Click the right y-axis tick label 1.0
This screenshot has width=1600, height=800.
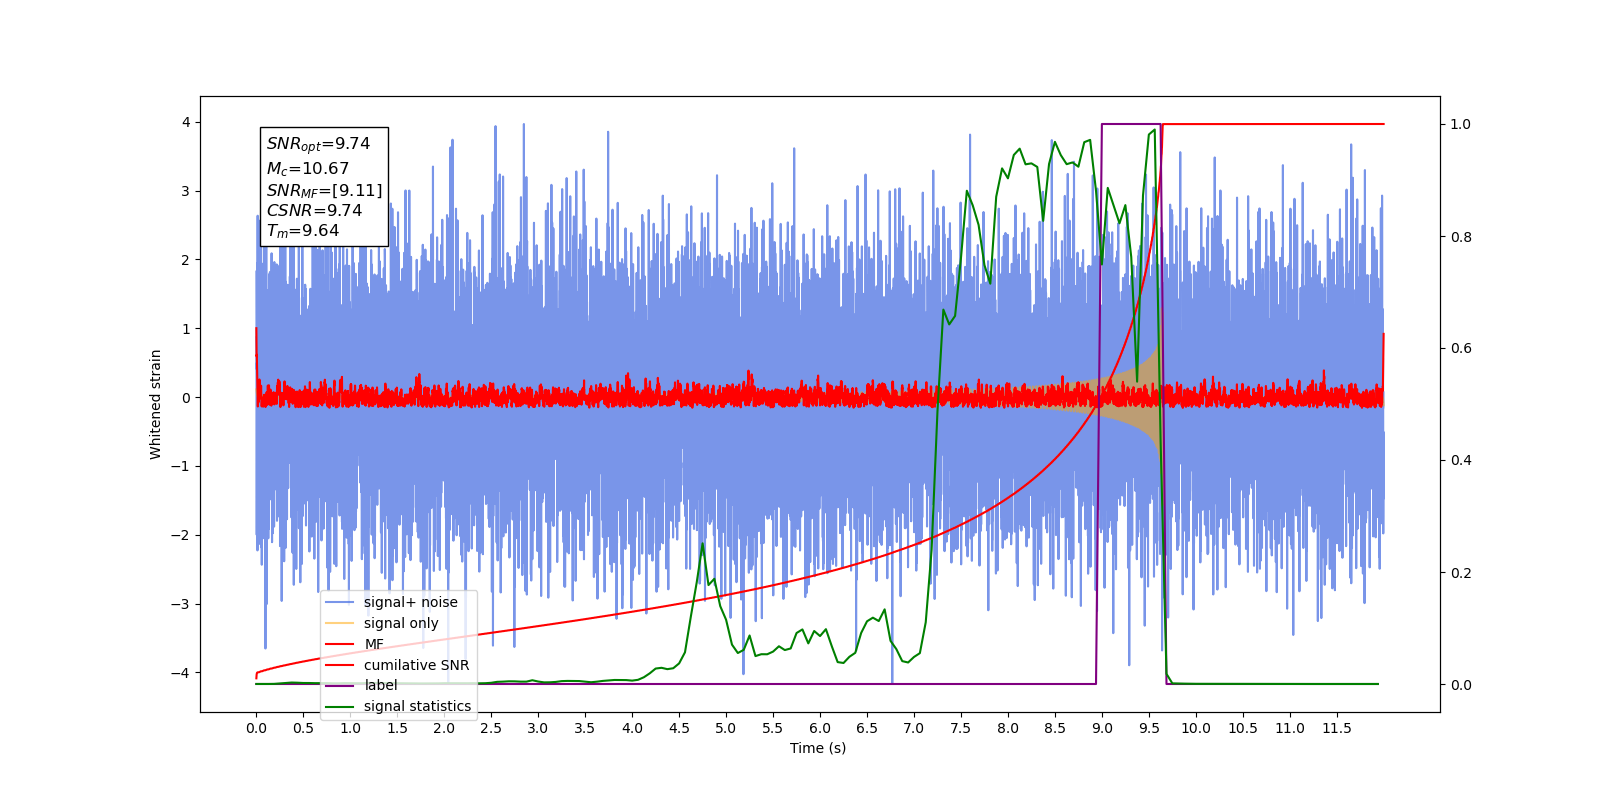coord(1461,125)
